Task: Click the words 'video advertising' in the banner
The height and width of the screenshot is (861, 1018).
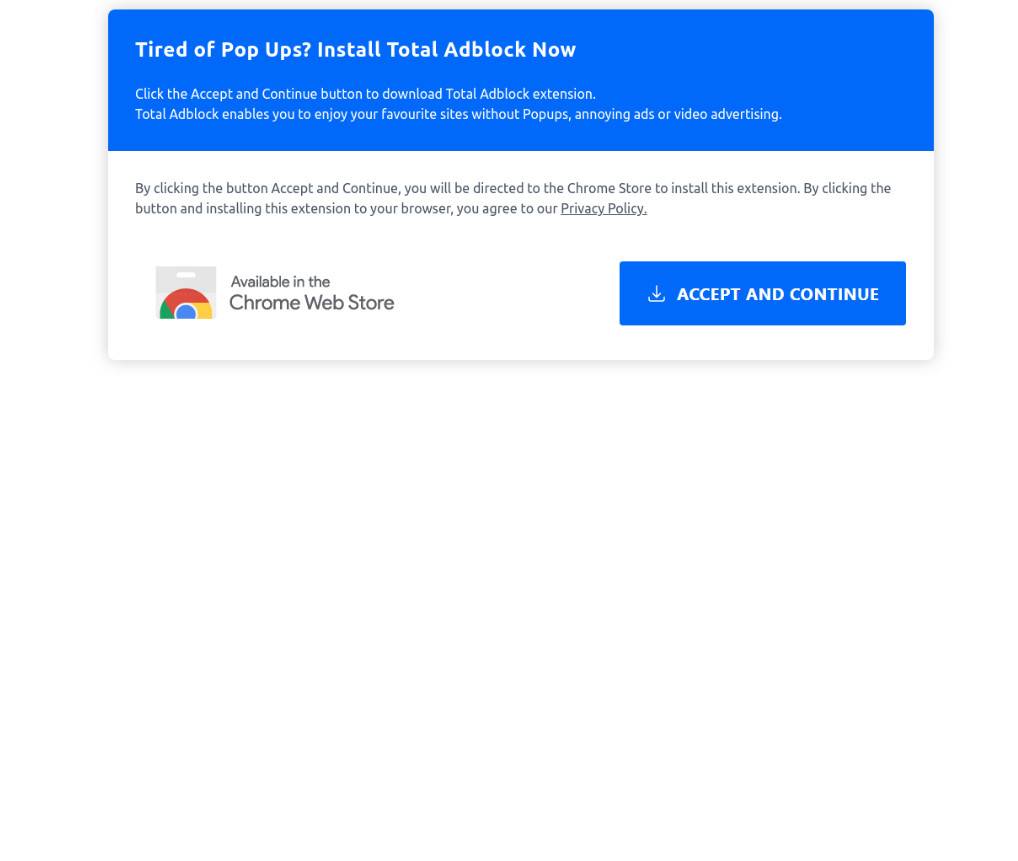Action: (x=727, y=114)
